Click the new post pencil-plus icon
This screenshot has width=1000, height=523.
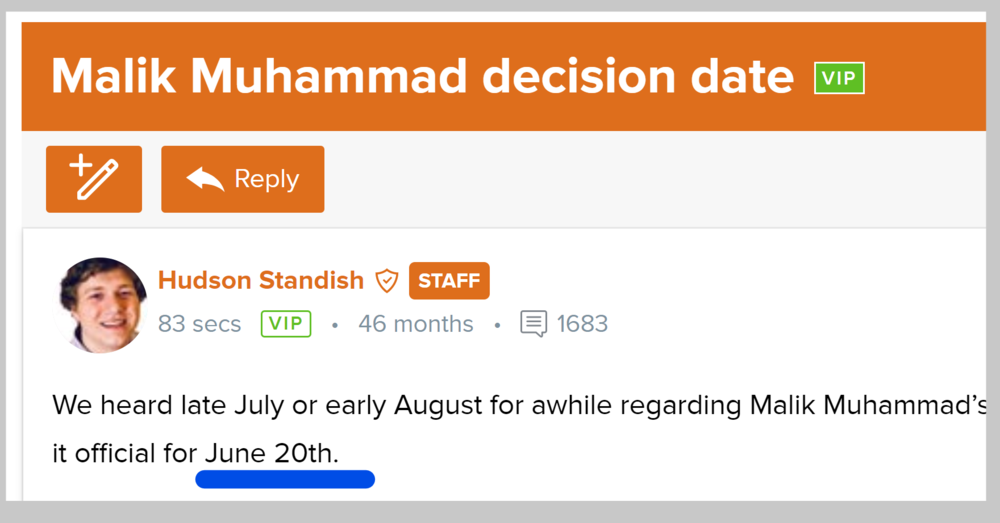click(x=94, y=179)
